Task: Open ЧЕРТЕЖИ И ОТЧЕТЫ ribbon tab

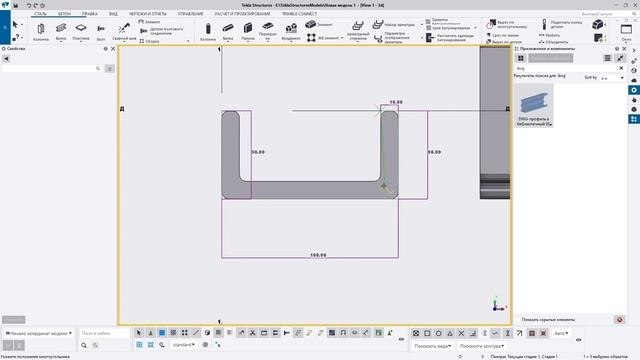Action: point(148,14)
